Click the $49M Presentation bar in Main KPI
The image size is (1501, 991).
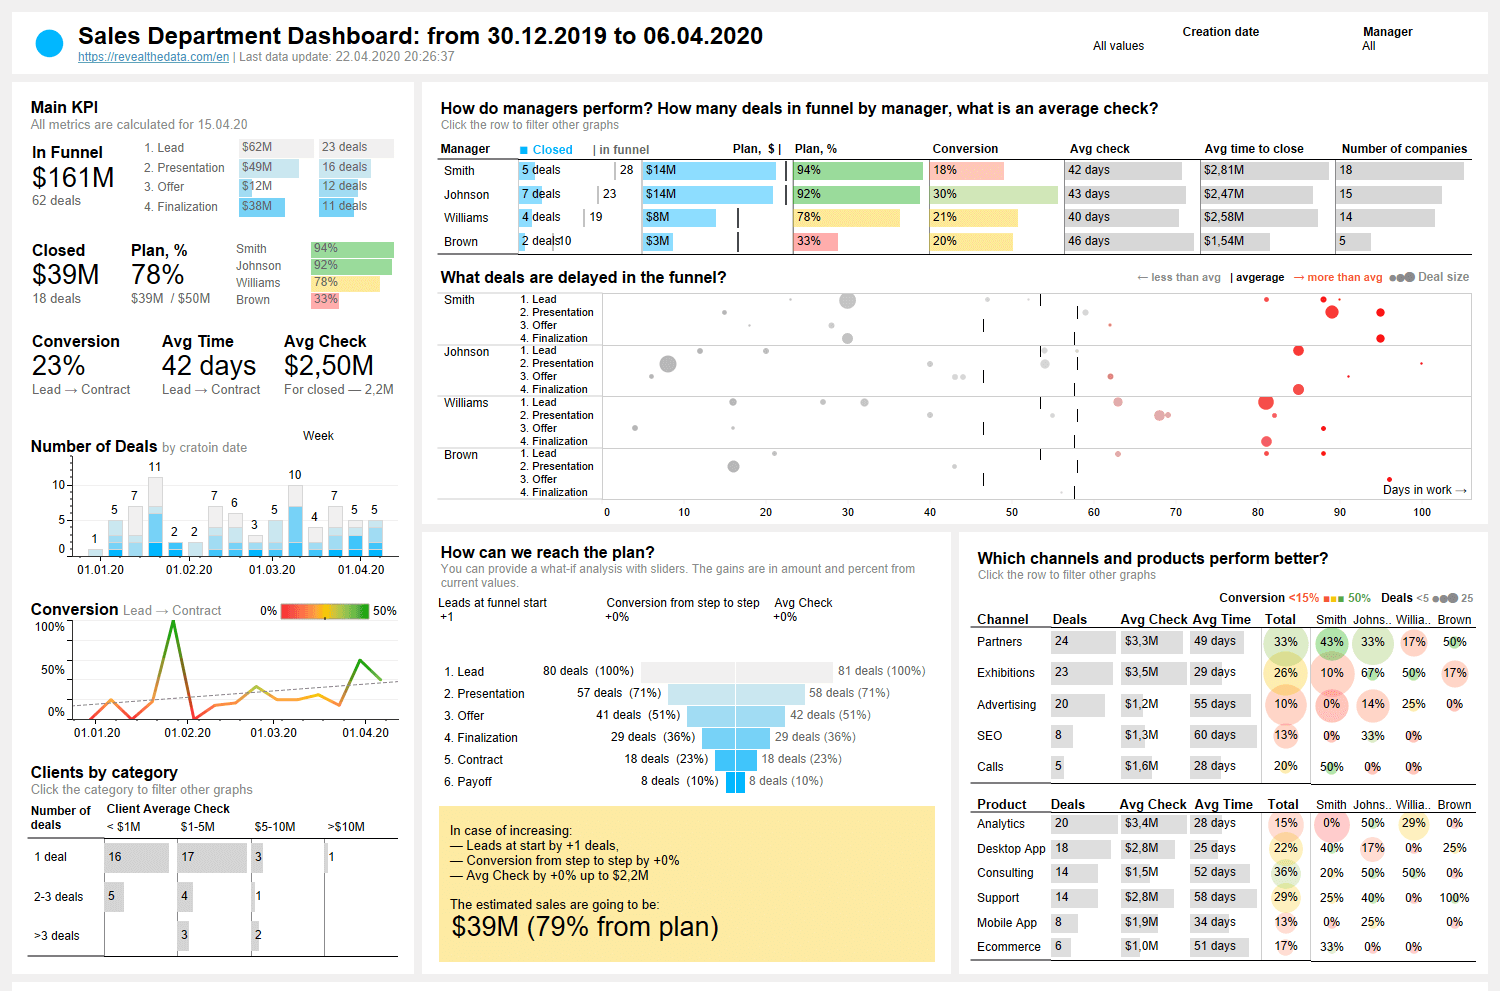pyautogui.click(x=269, y=168)
